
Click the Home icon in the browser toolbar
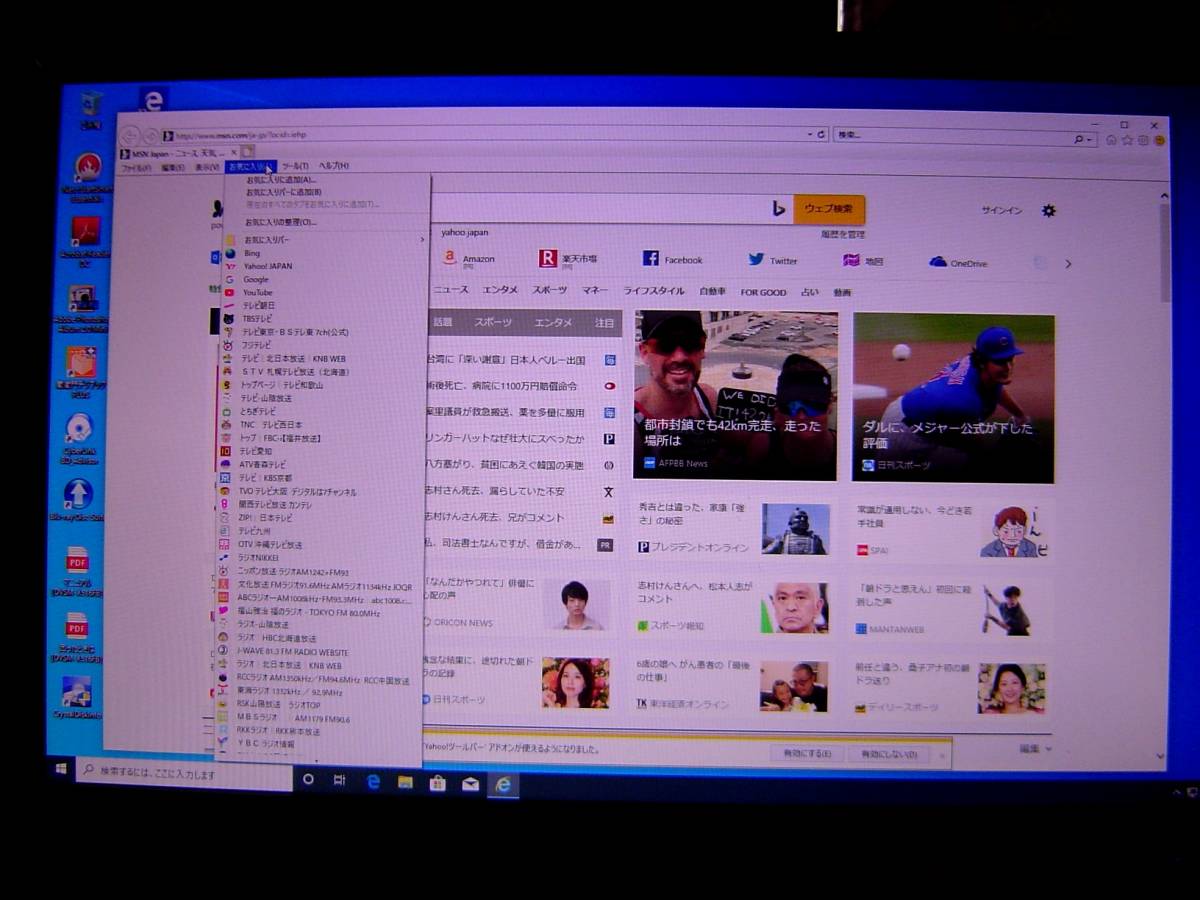tap(1112, 140)
